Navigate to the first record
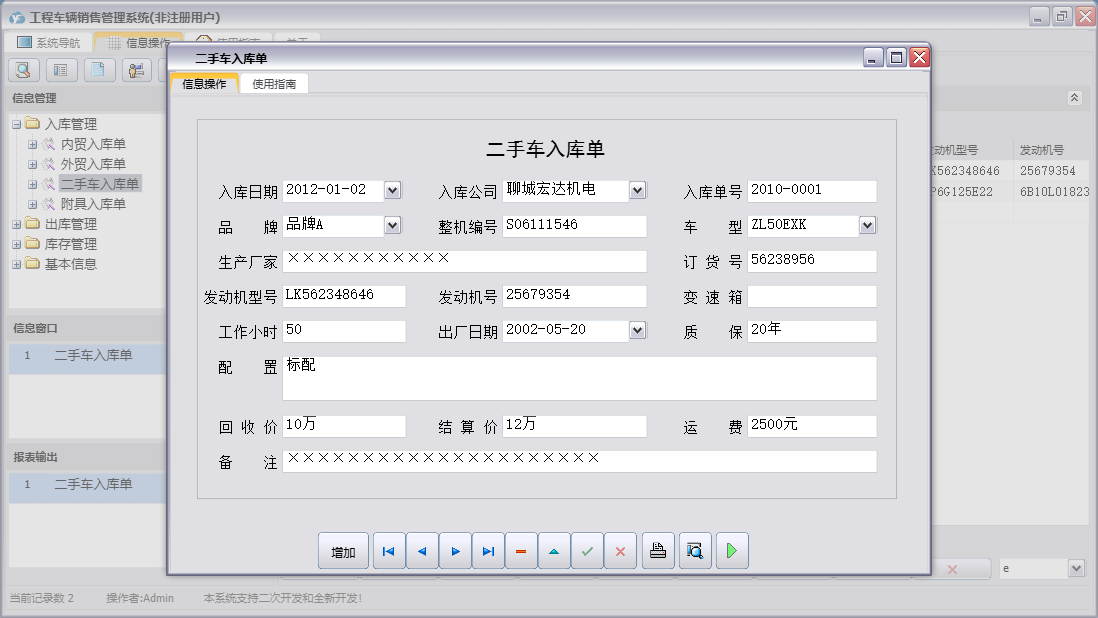 (x=389, y=551)
